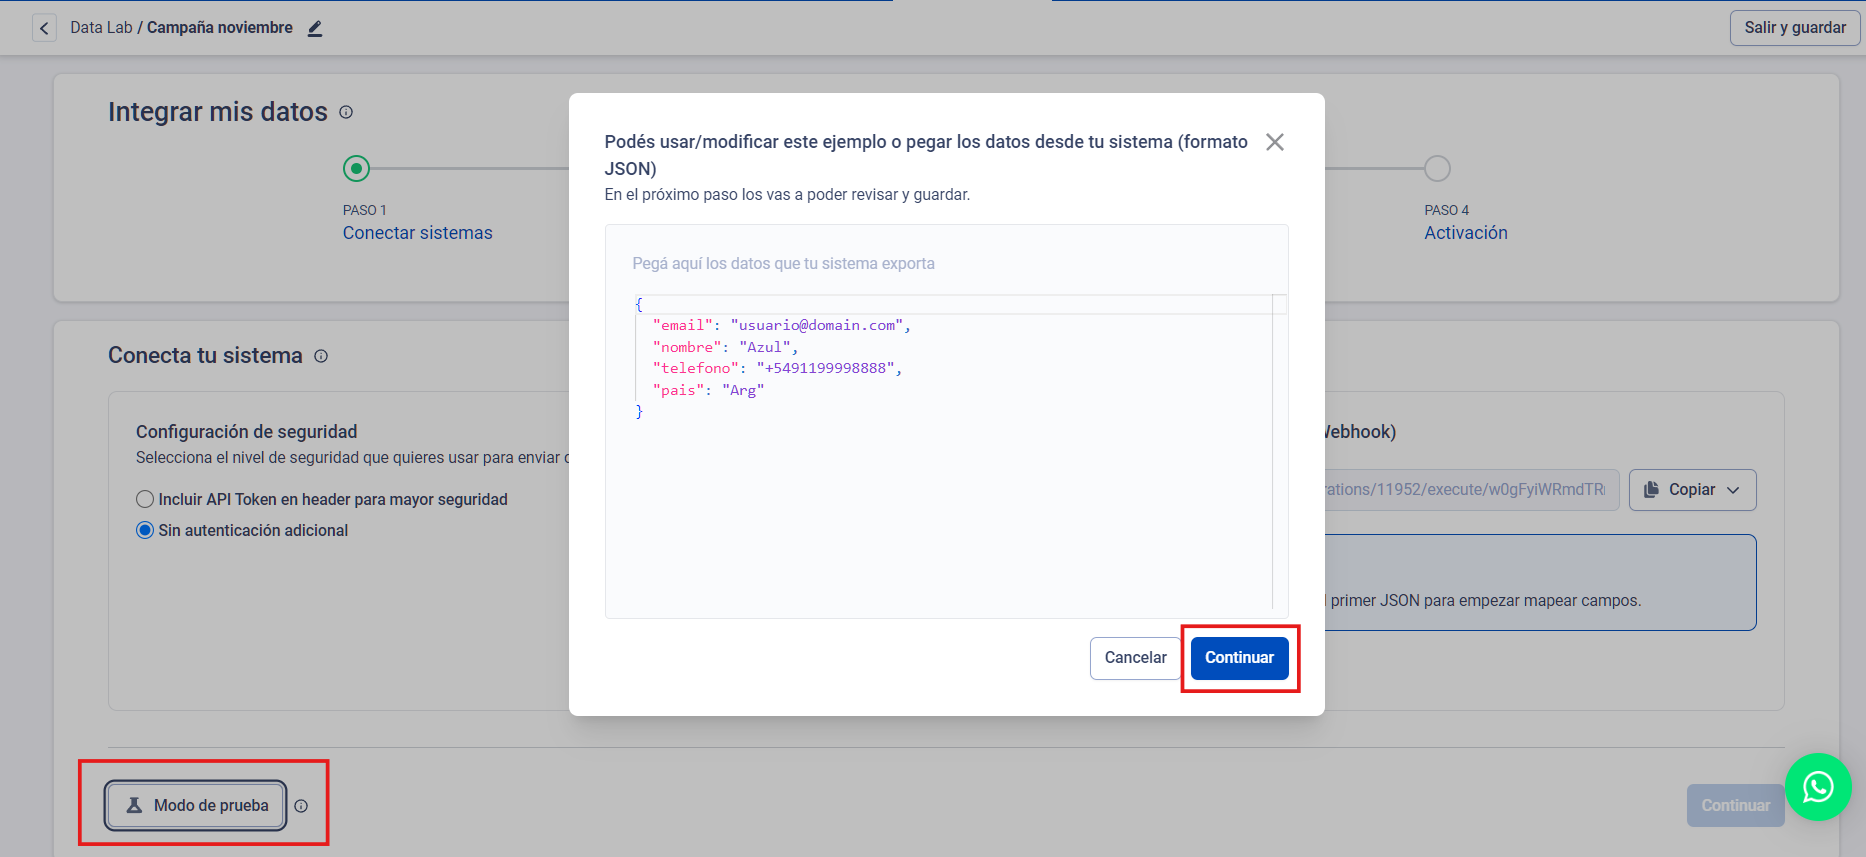Enable Modo de prueba
Viewport: 1866px width, 857px height.
click(196, 806)
